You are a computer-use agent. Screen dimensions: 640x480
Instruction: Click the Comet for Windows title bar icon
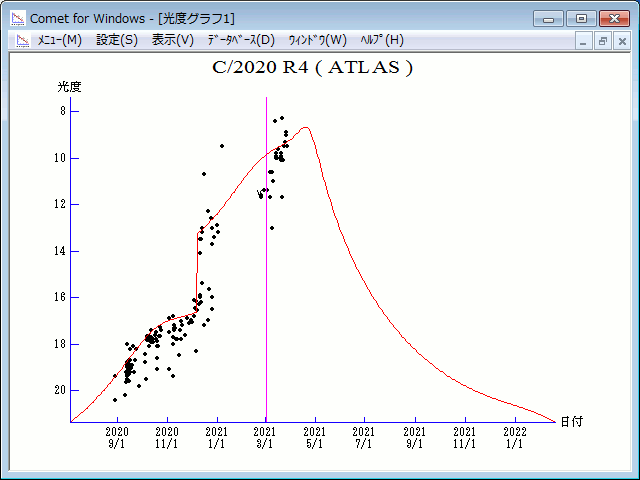pyautogui.click(x=18, y=18)
